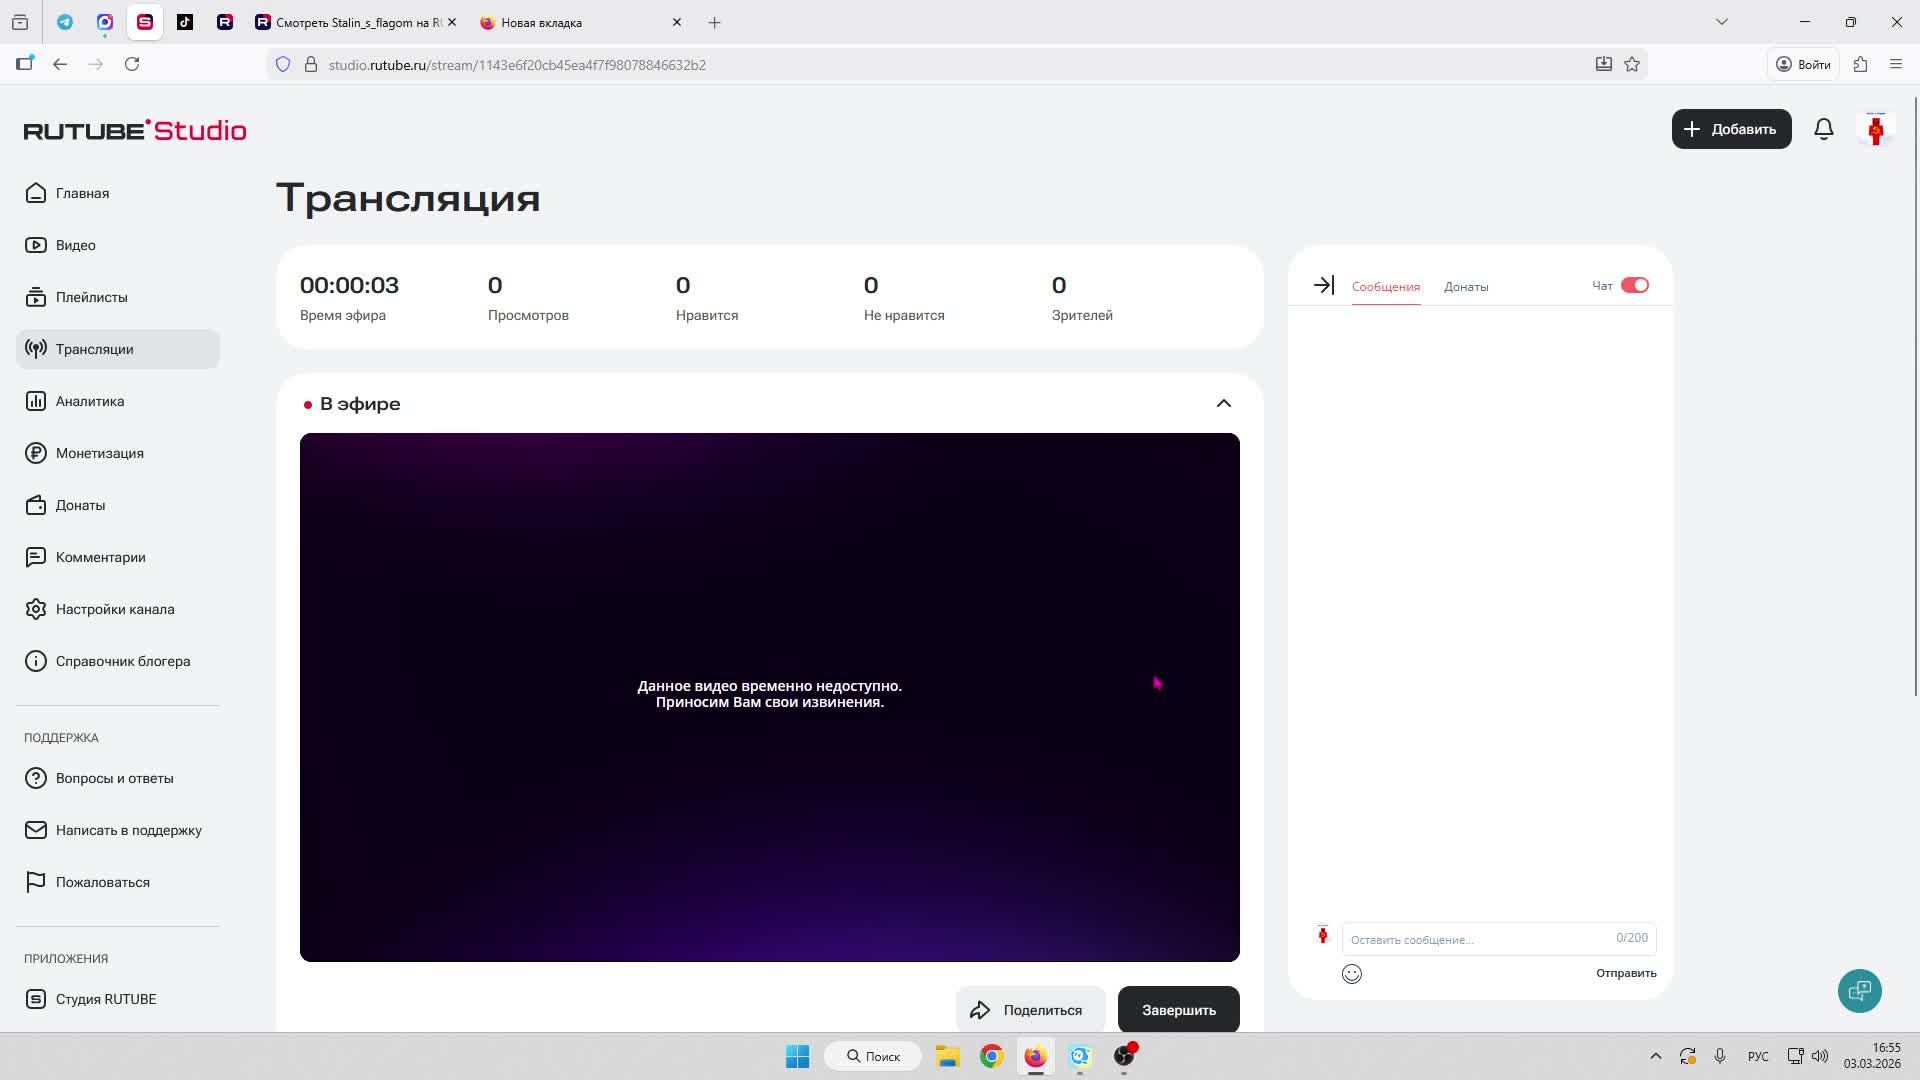Select the Сообщения chat tab
Viewport: 1920px width, 1080px height.
pyautogui.click(x=1385, y=287)
